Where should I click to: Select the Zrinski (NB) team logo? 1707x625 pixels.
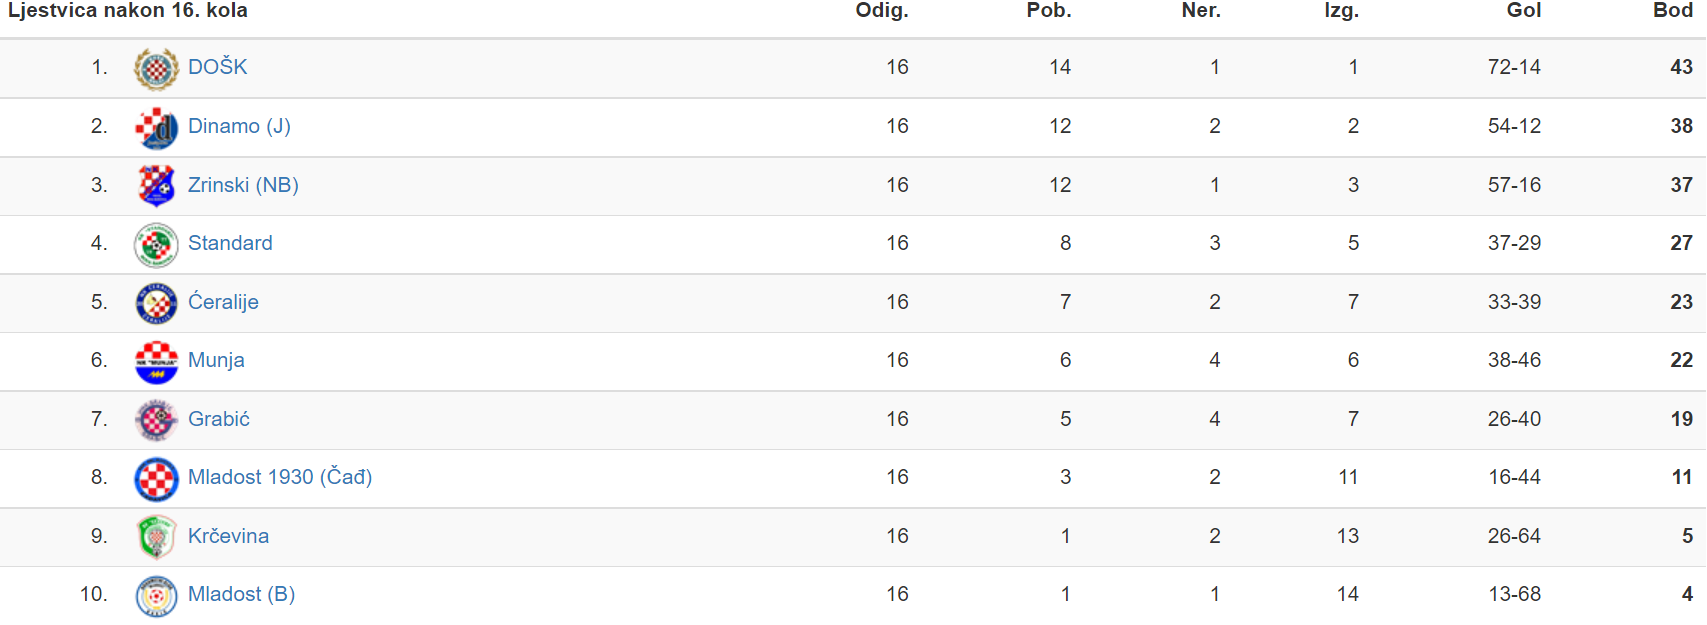(156, 186)
